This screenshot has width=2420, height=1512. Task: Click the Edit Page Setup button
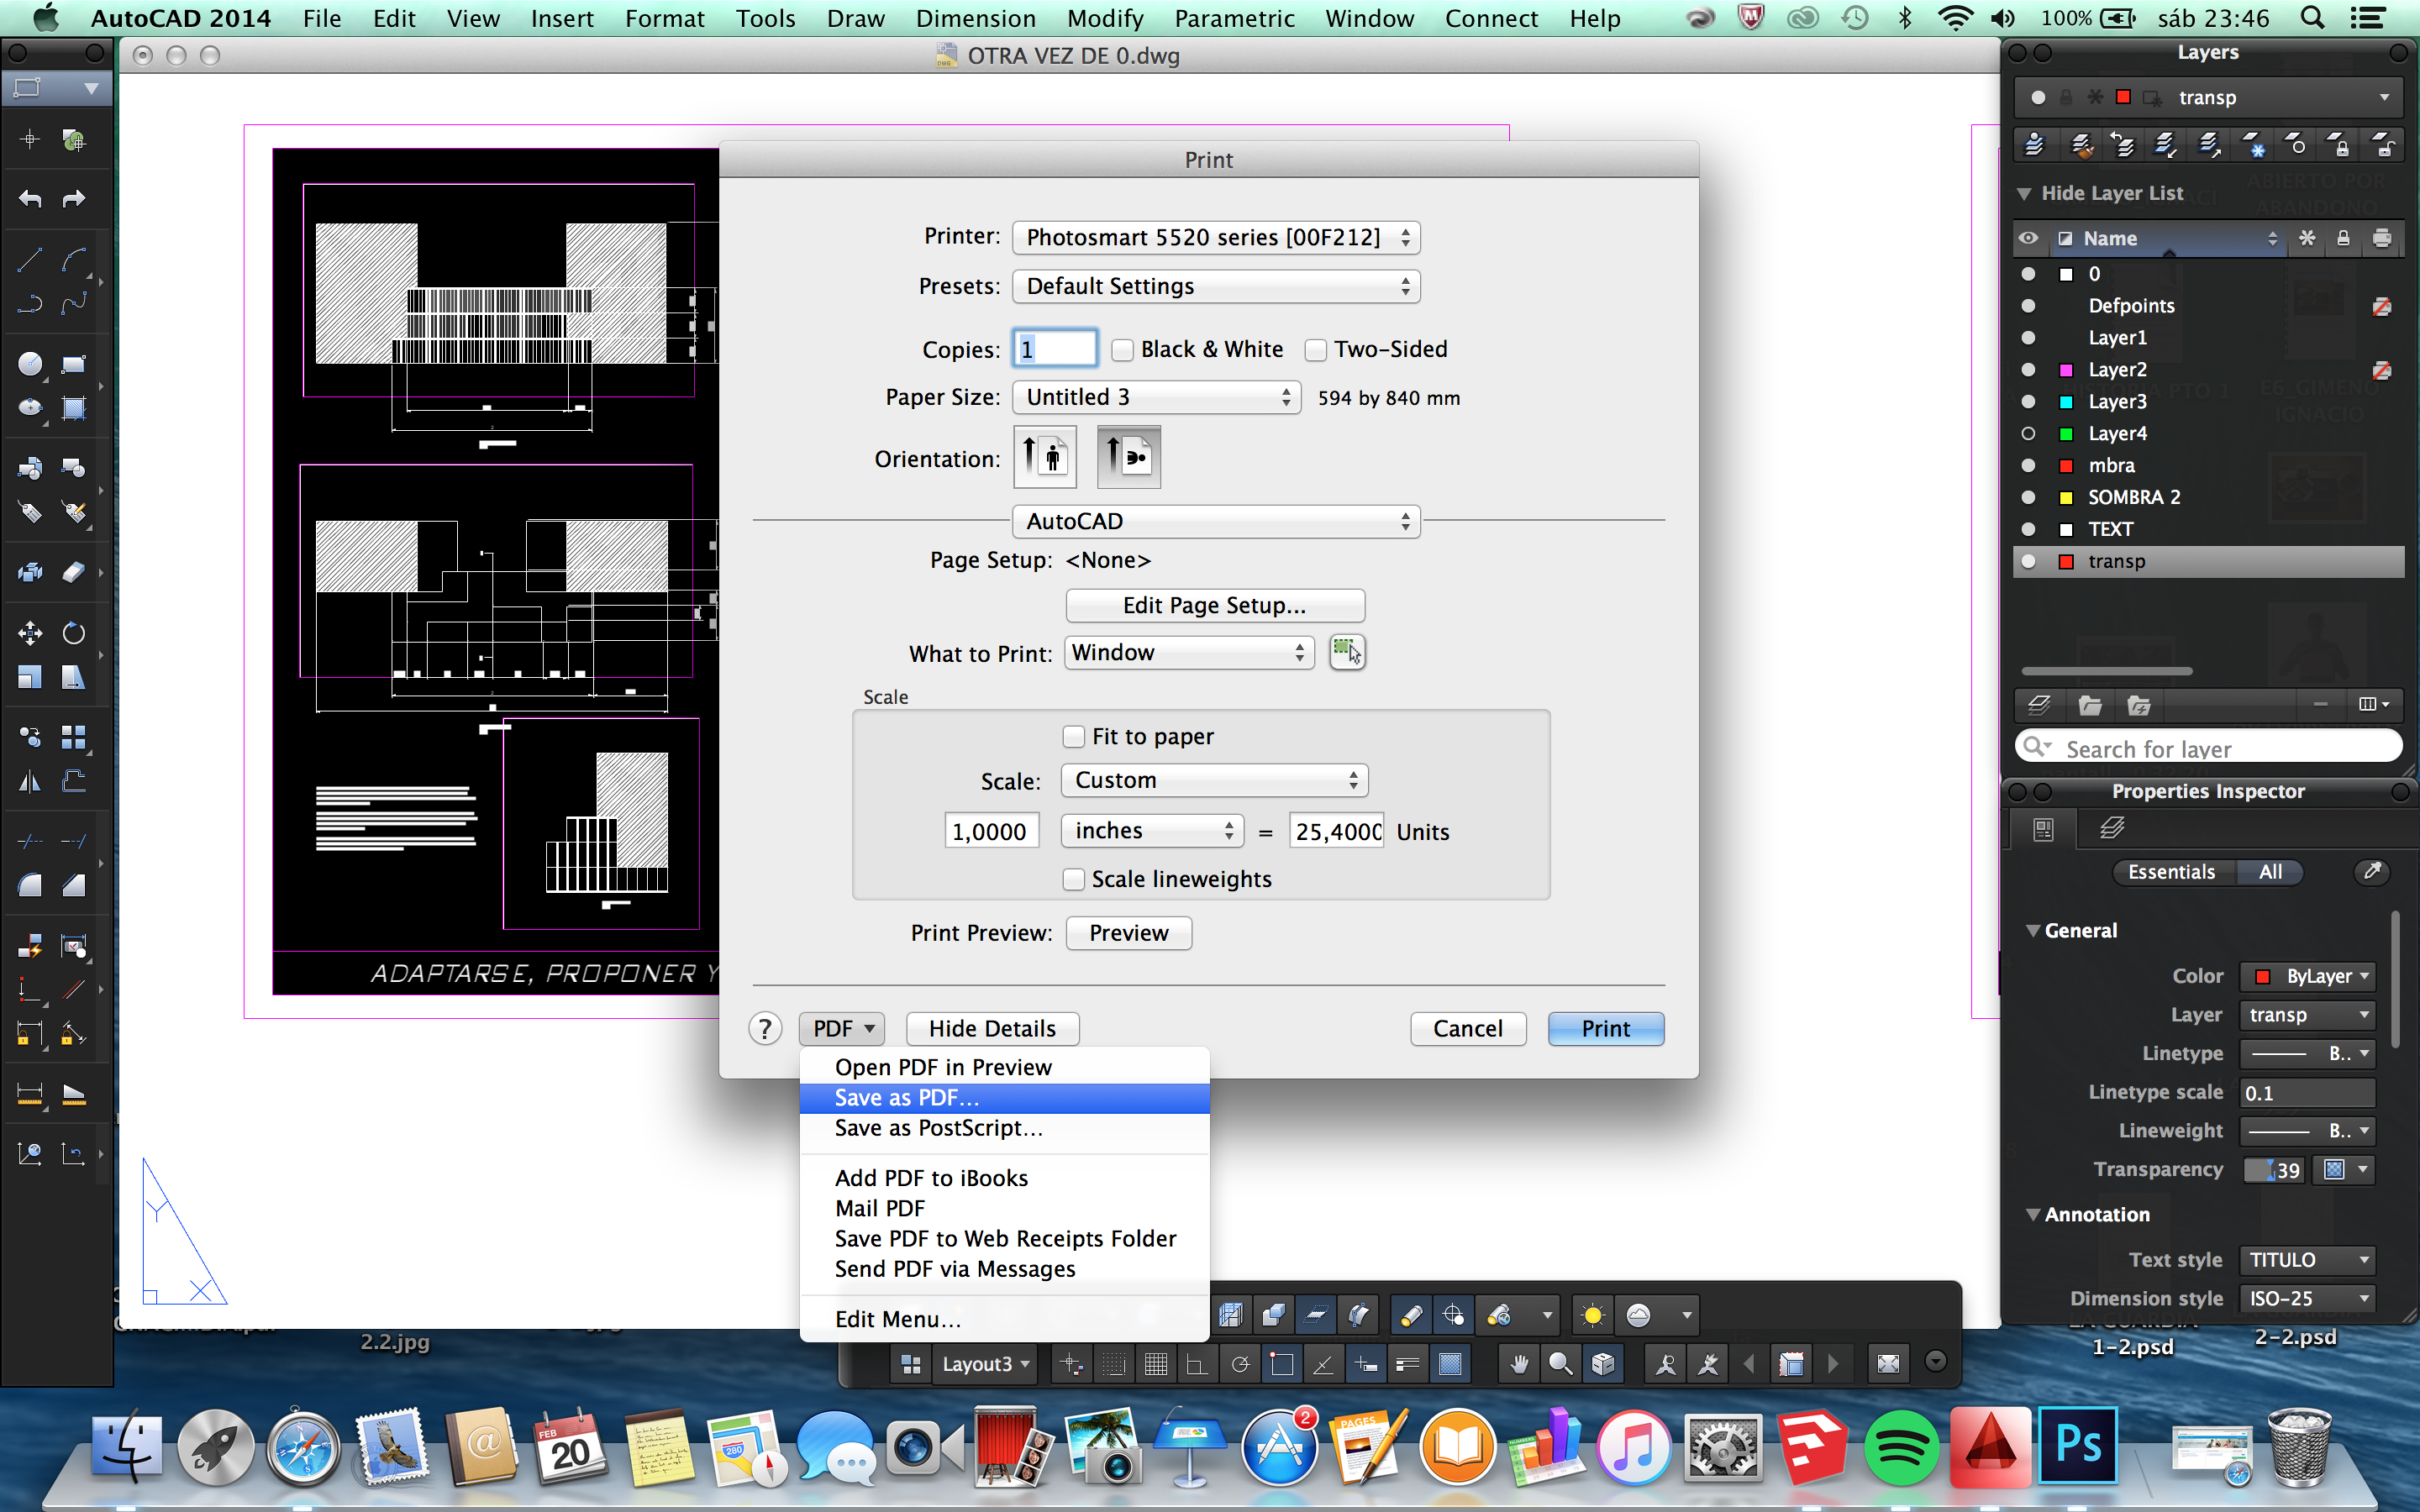coord(1214,605)
